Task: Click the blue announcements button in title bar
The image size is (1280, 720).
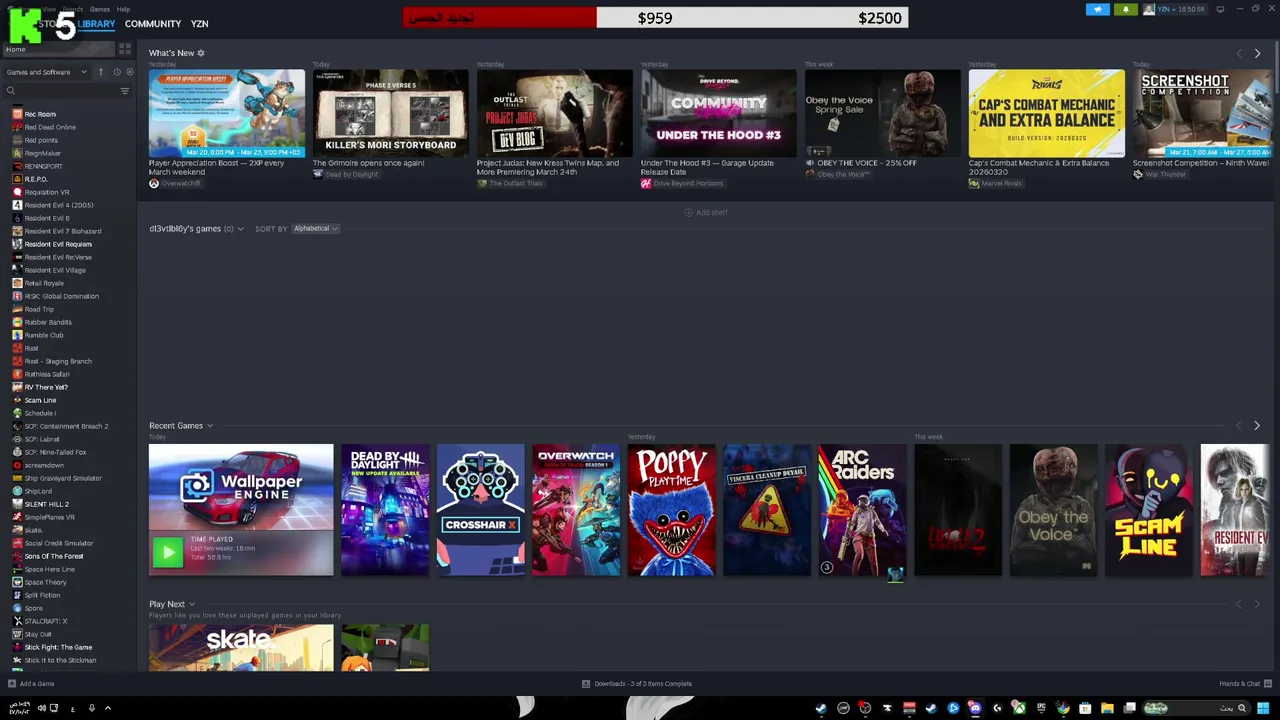Action: [1098, 9]
